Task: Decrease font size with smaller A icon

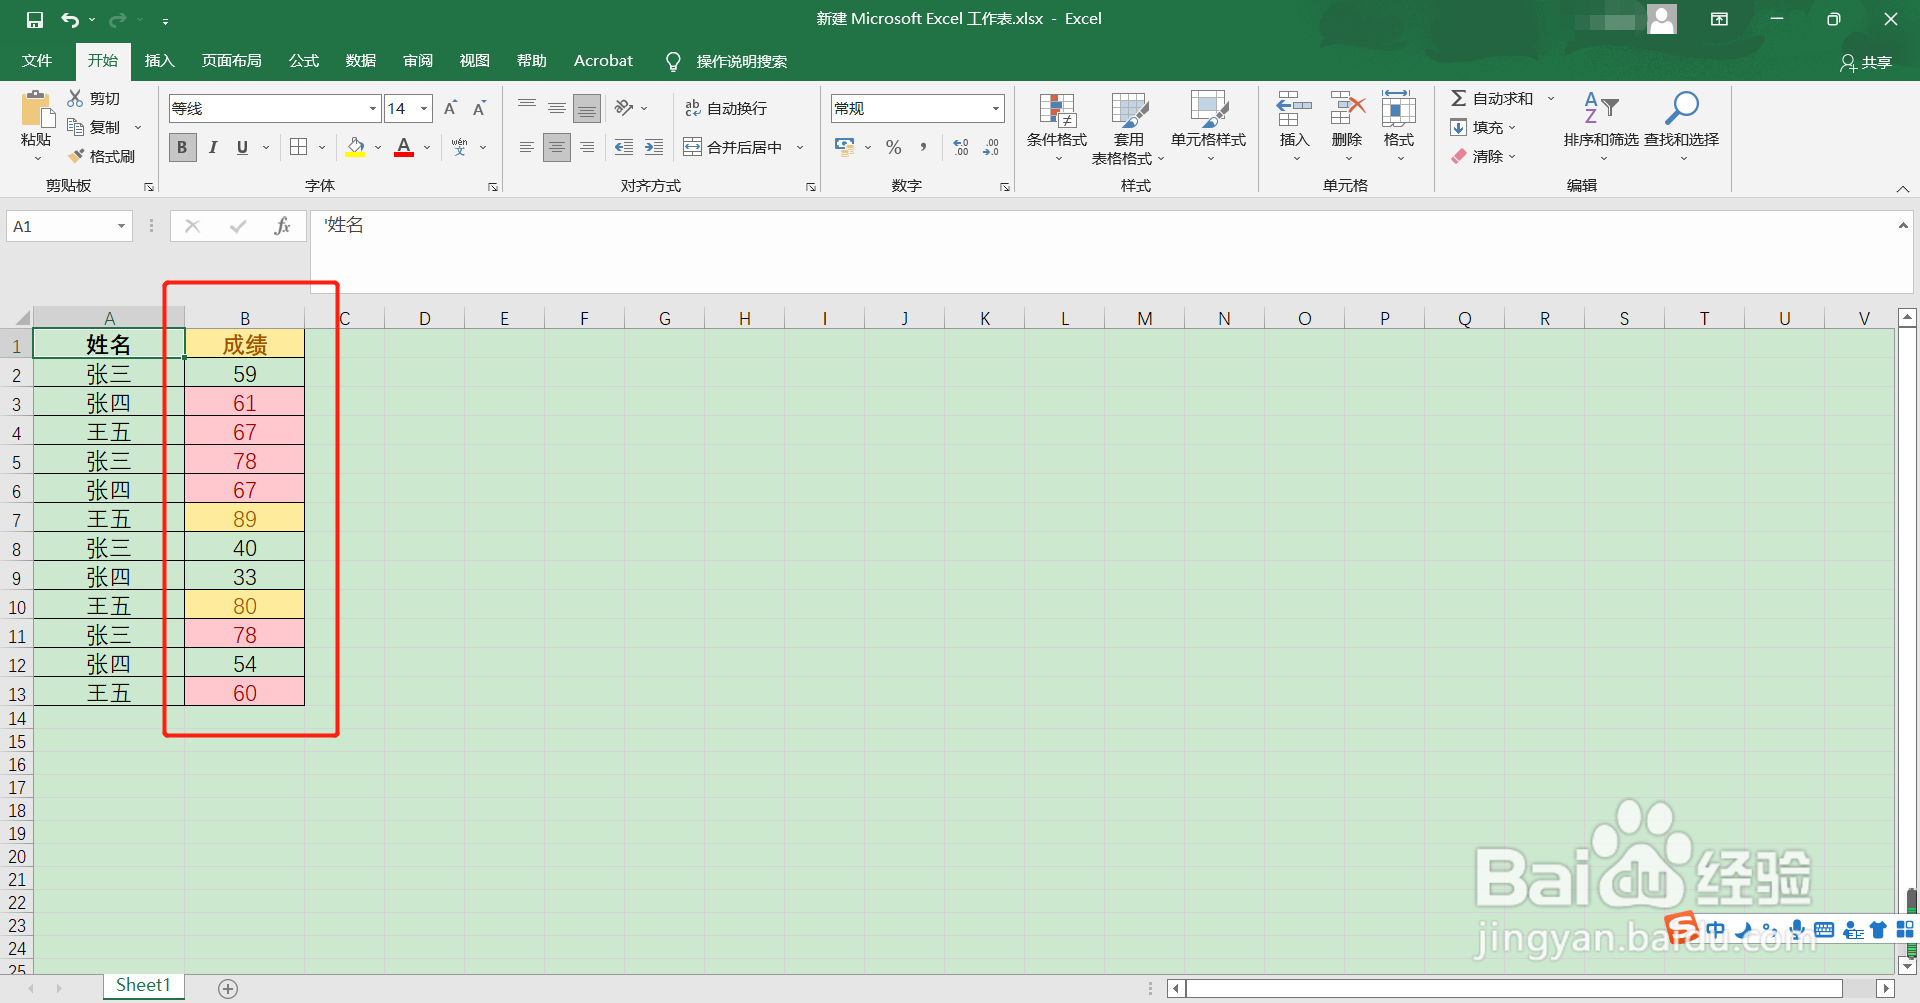Action: (480, 108)
